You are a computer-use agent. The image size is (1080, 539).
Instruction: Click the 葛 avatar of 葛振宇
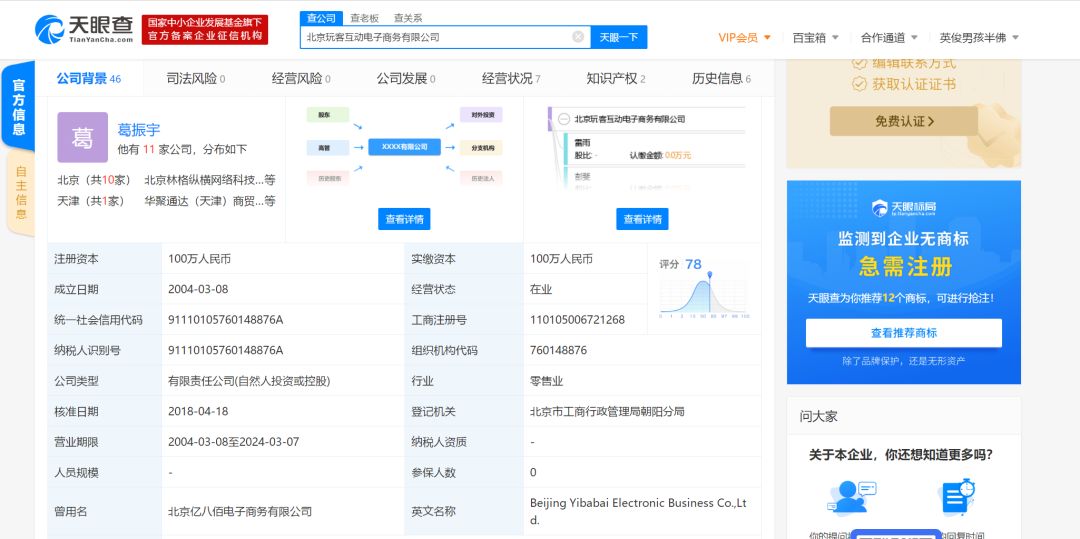pos(82,138)
